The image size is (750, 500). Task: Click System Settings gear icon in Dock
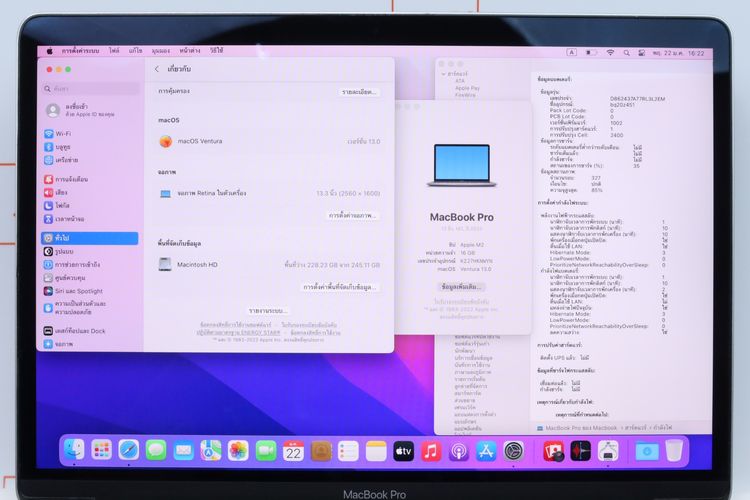click(x=514, y=450)
